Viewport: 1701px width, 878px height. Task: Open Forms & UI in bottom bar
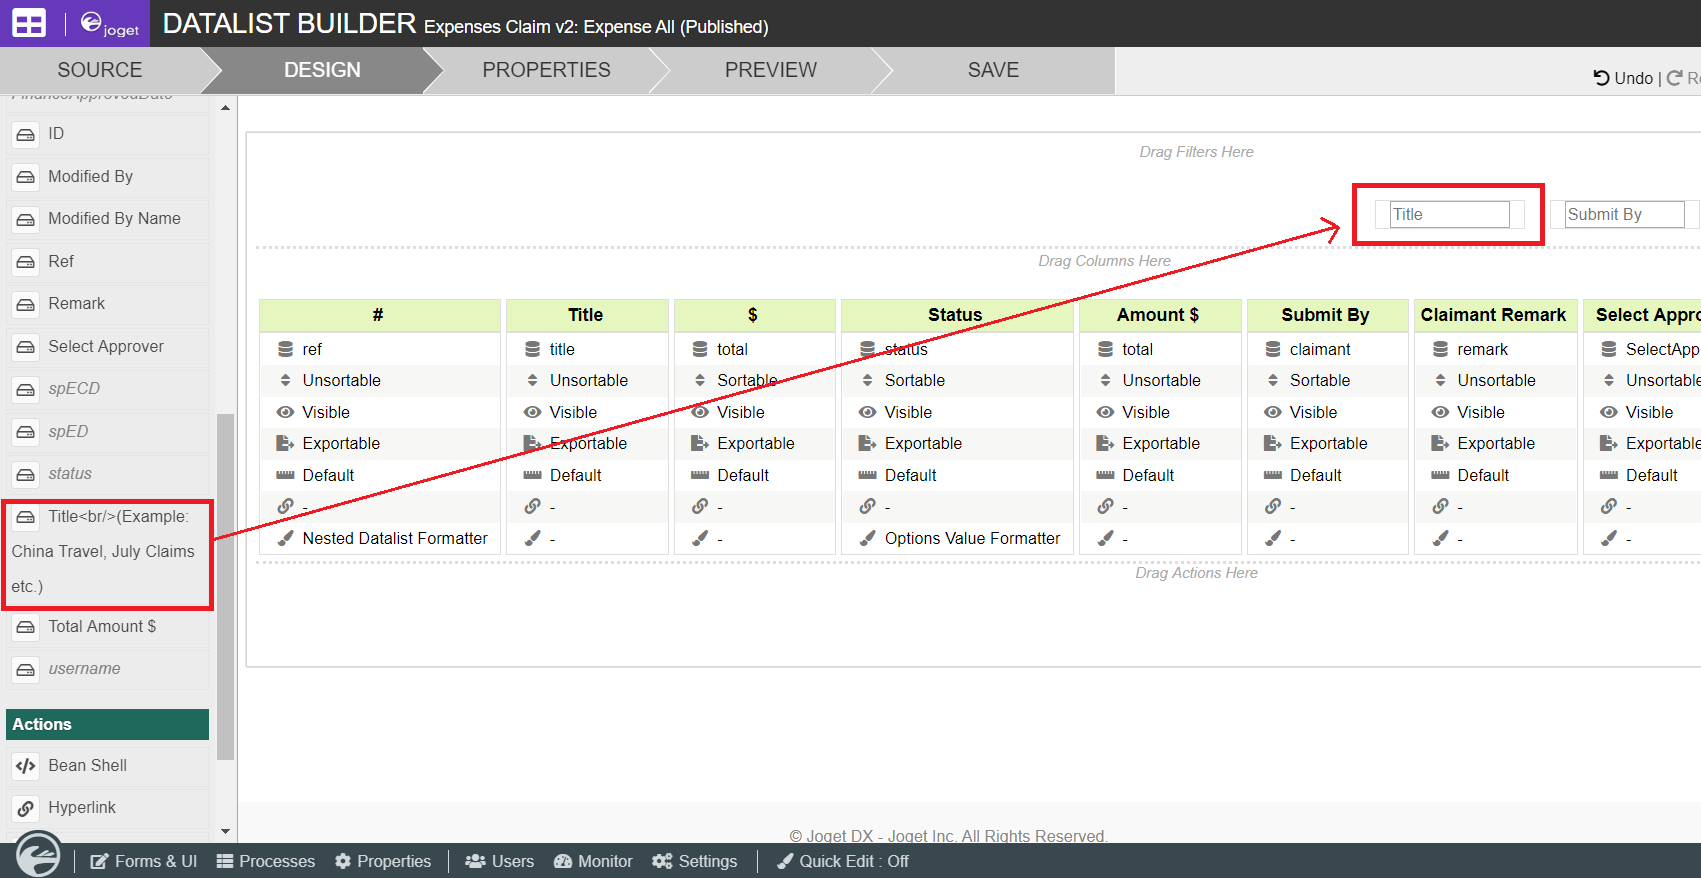pyautogui.click(x=144, y=861)
